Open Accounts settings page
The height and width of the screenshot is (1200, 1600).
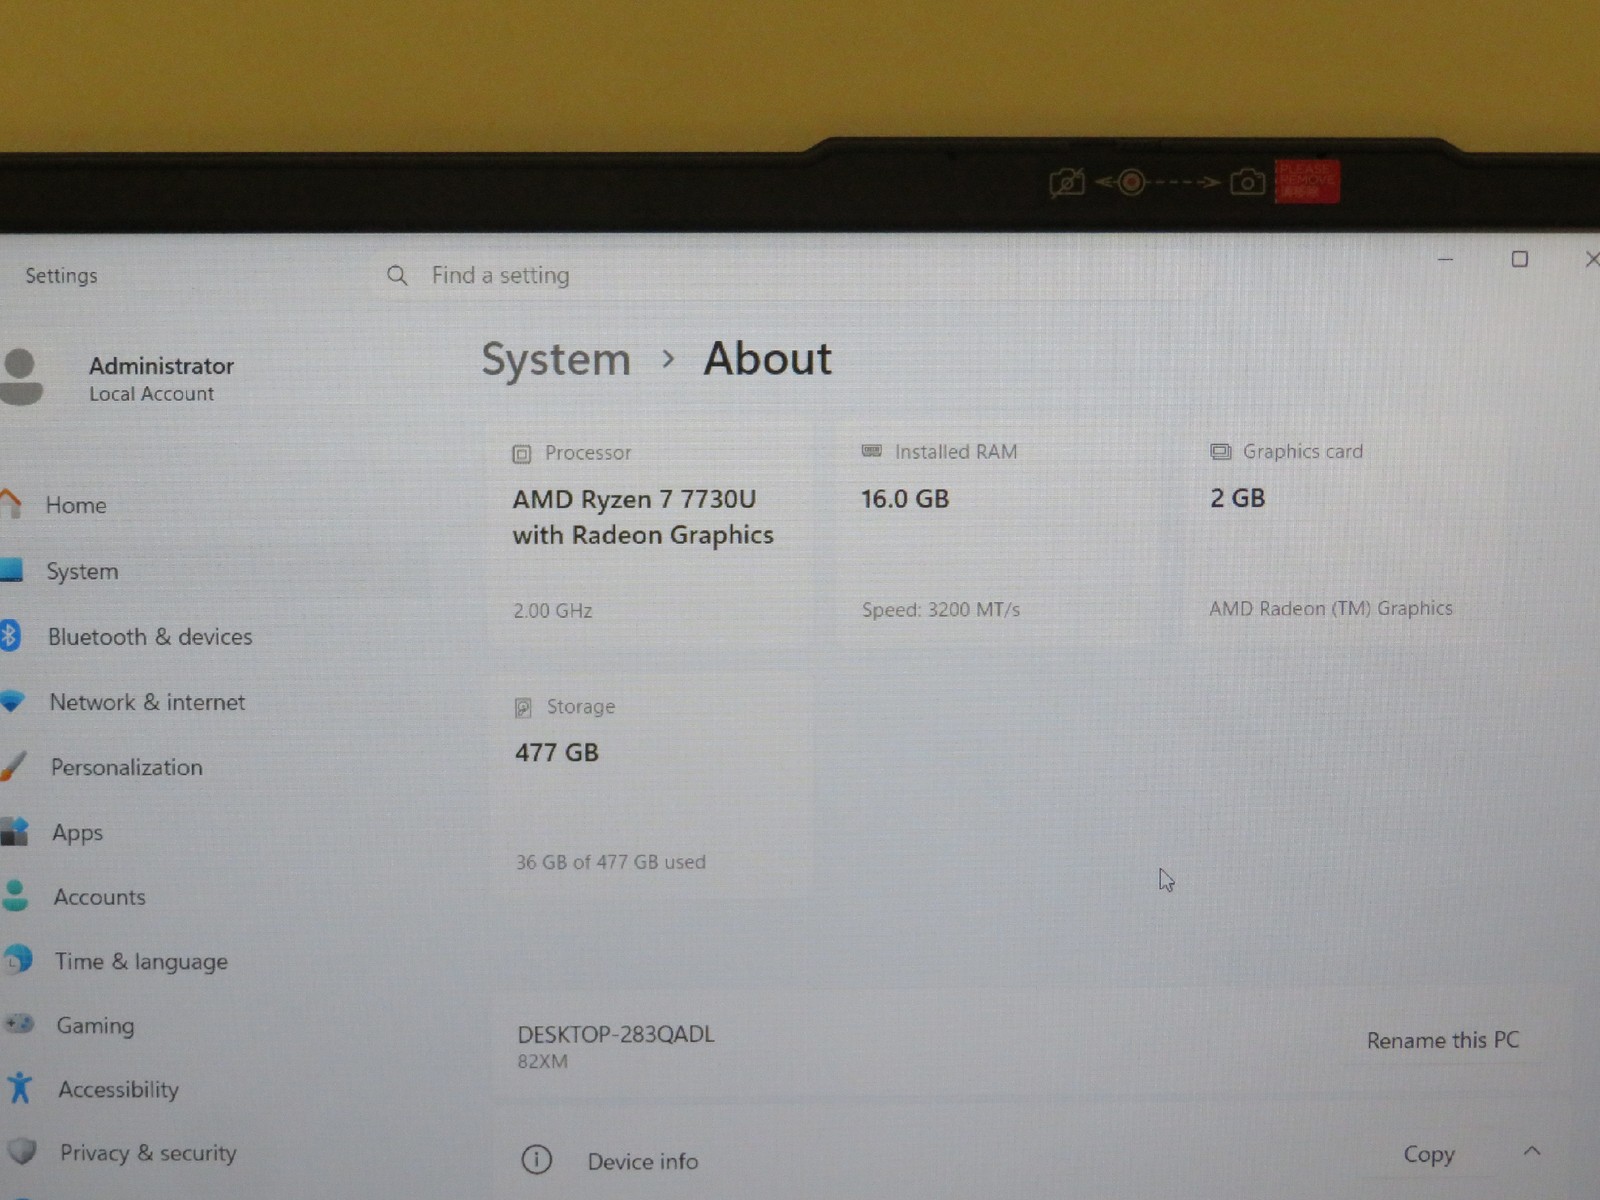(x=100, y=897)
